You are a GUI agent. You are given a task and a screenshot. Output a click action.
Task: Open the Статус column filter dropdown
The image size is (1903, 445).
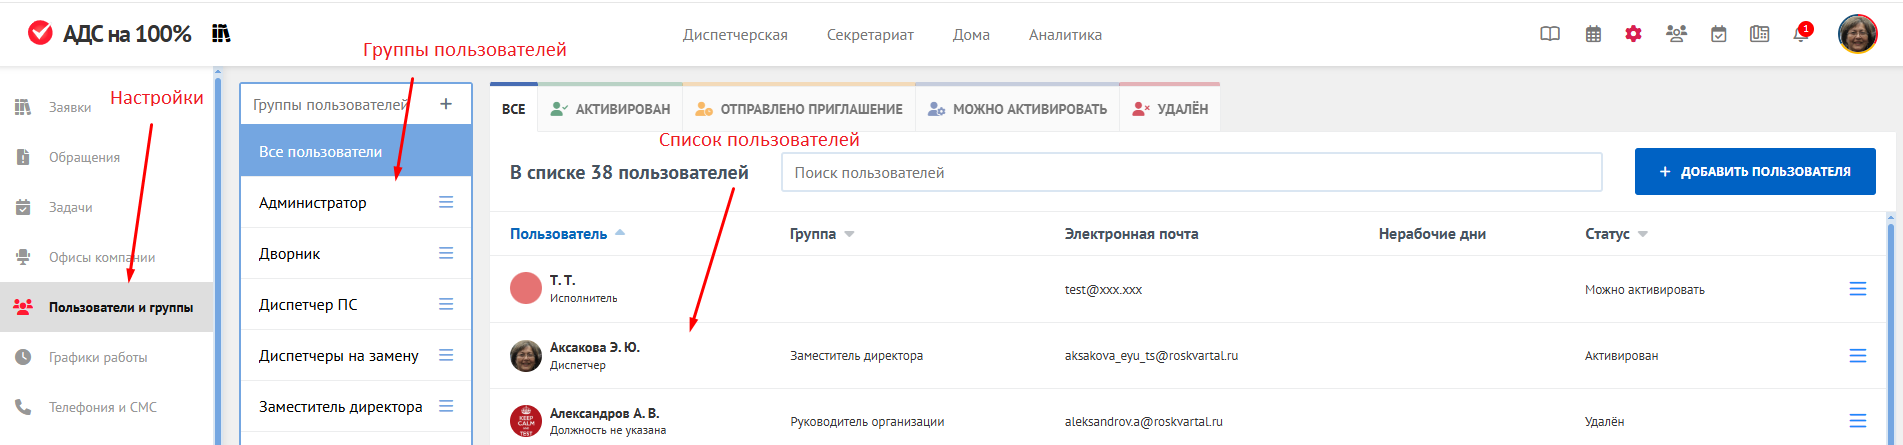[1642, 234]
